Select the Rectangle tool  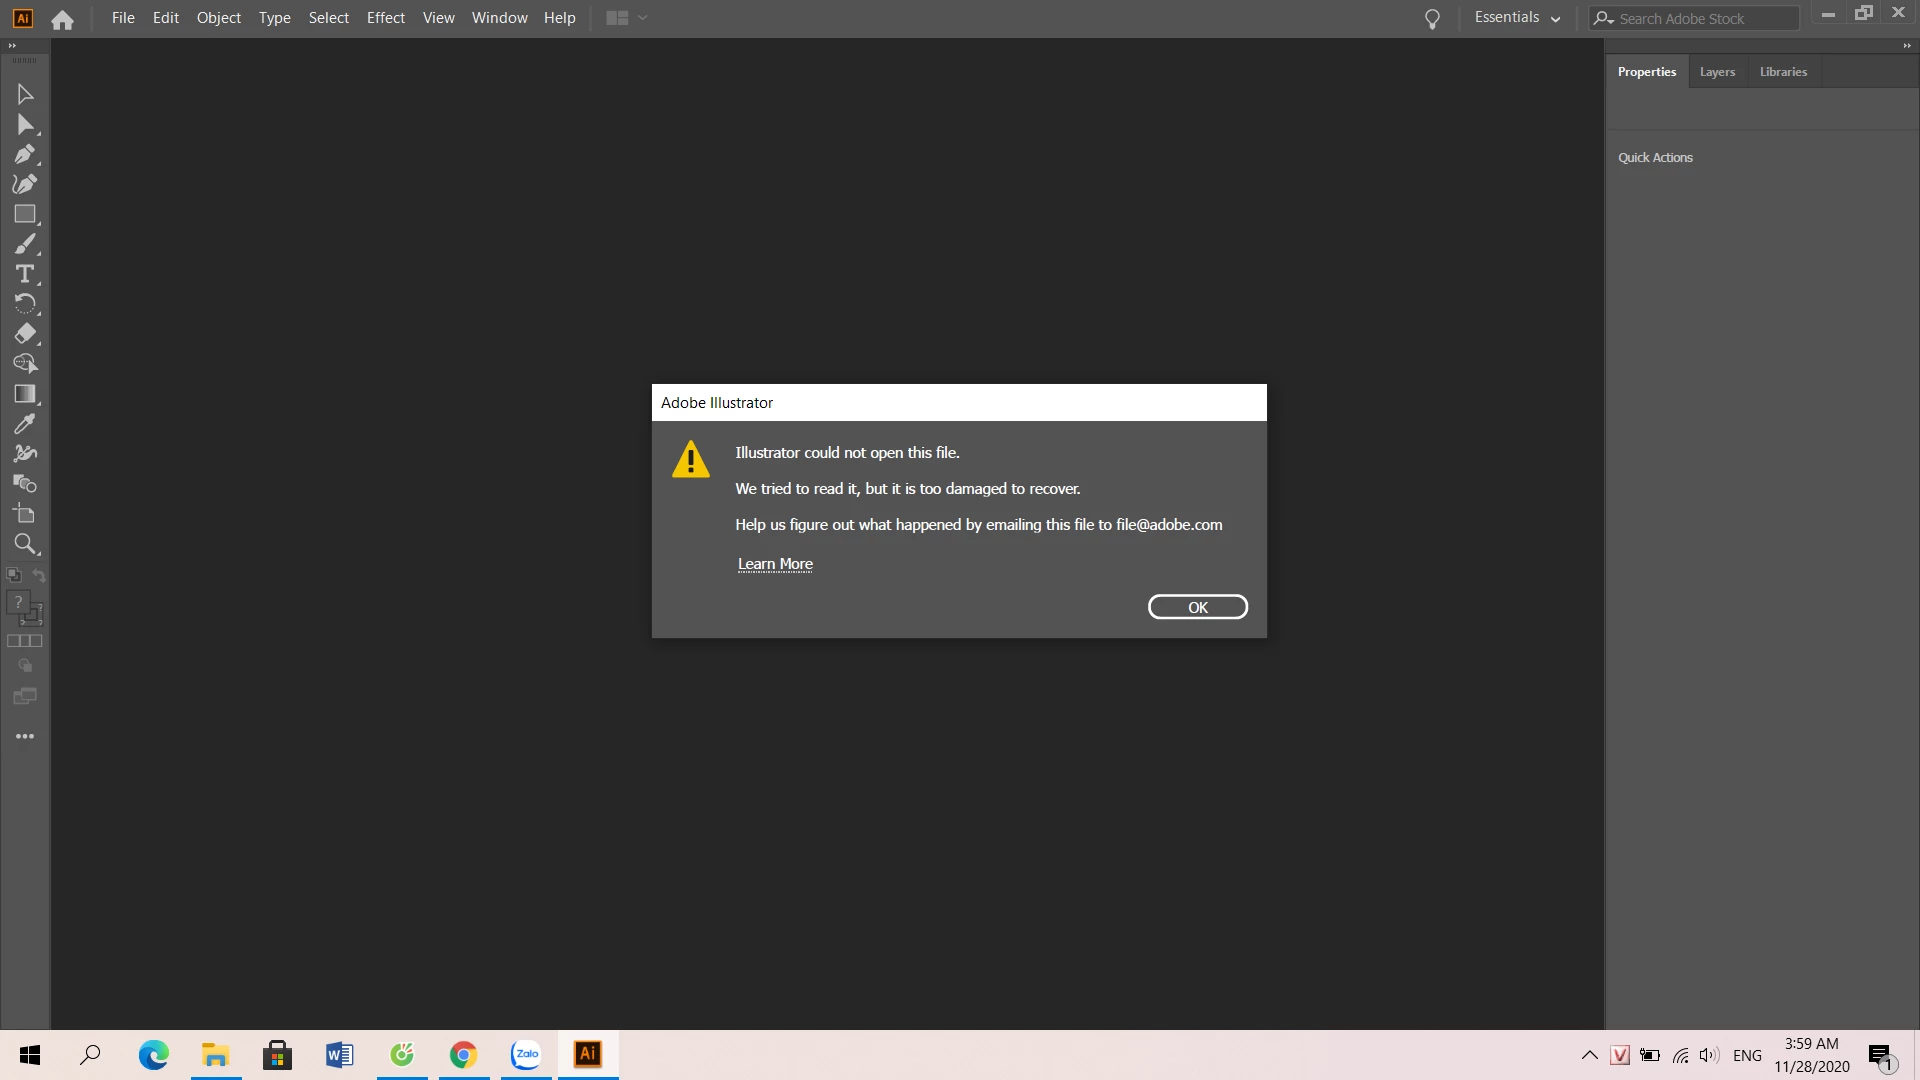click(x=25, y=214)
